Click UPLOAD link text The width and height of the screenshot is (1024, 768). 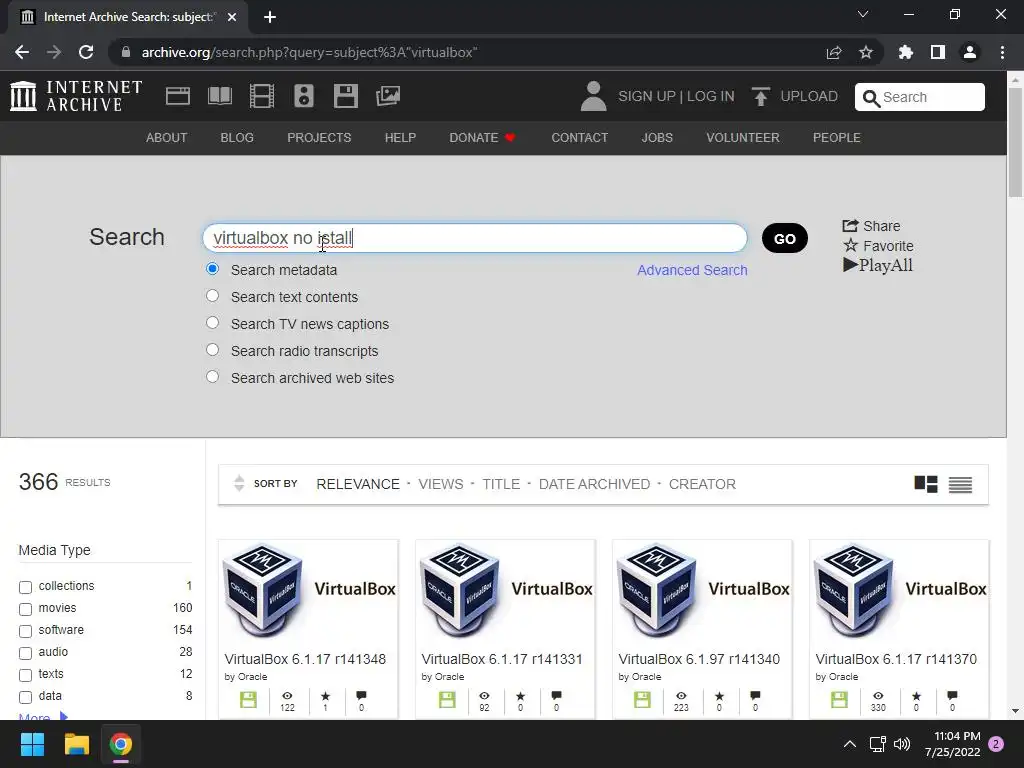(809, 96)
